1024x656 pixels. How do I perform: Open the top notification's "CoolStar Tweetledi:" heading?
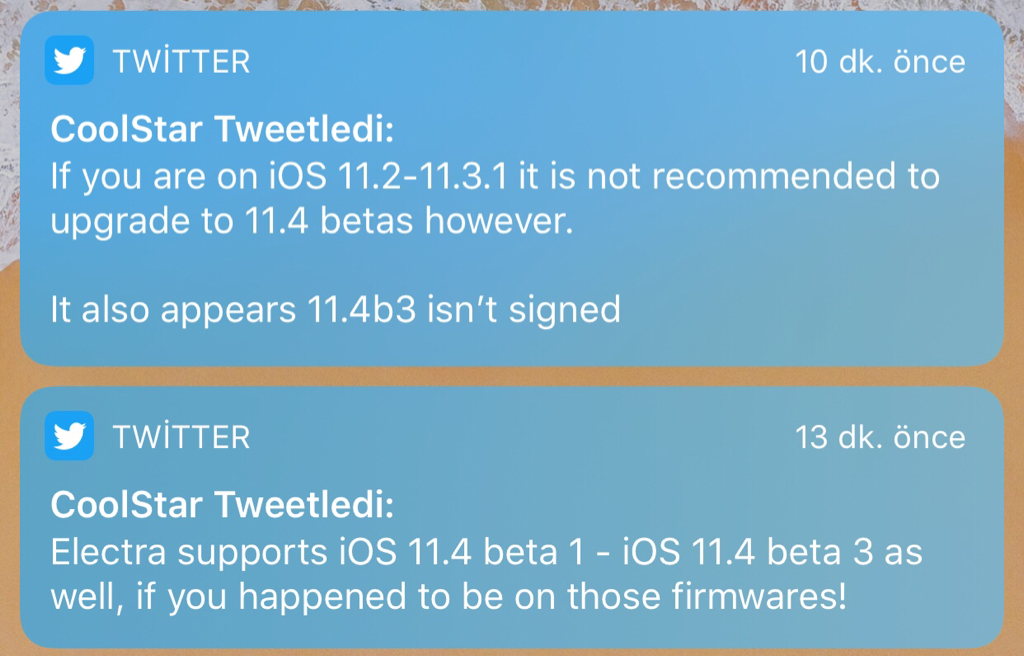point(222,131)
